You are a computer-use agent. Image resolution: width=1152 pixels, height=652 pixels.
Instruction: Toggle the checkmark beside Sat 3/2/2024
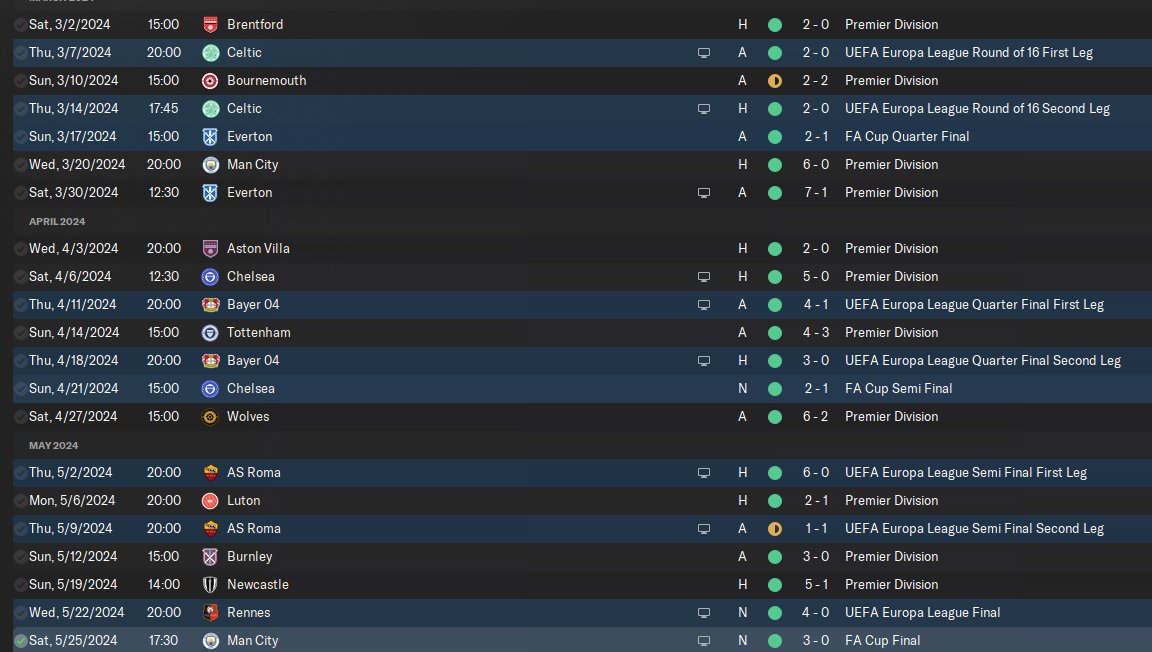click(21, 25)
